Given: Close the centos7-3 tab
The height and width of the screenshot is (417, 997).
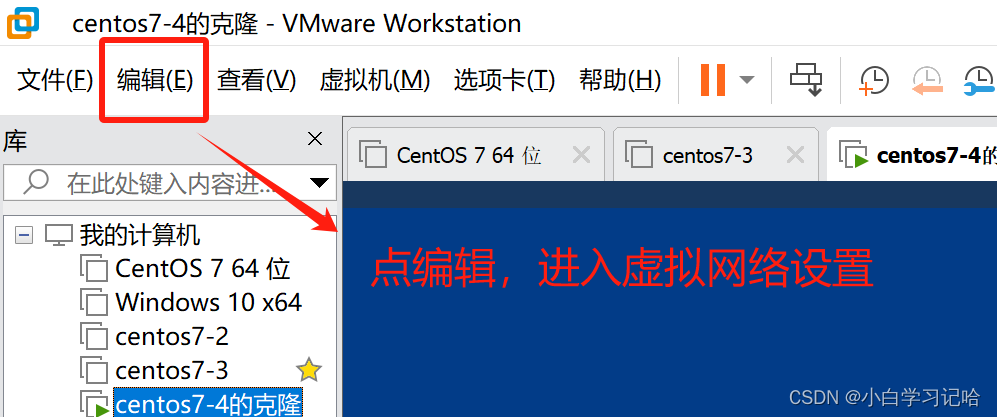Looking at the screenshot, I should click(x=795, y=154).
